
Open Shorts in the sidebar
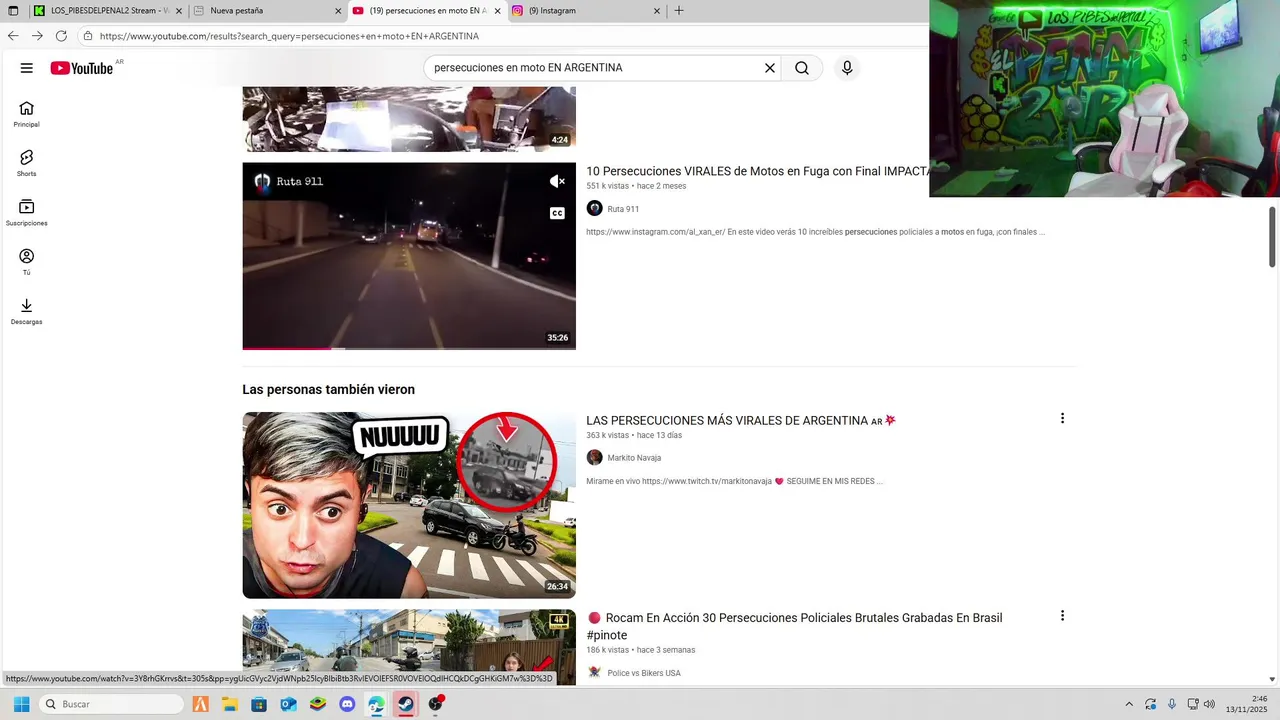(x=27, y=163)
